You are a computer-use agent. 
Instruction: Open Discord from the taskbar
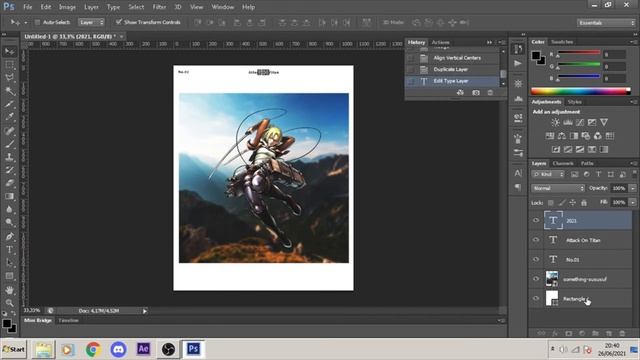coord(118,349)
